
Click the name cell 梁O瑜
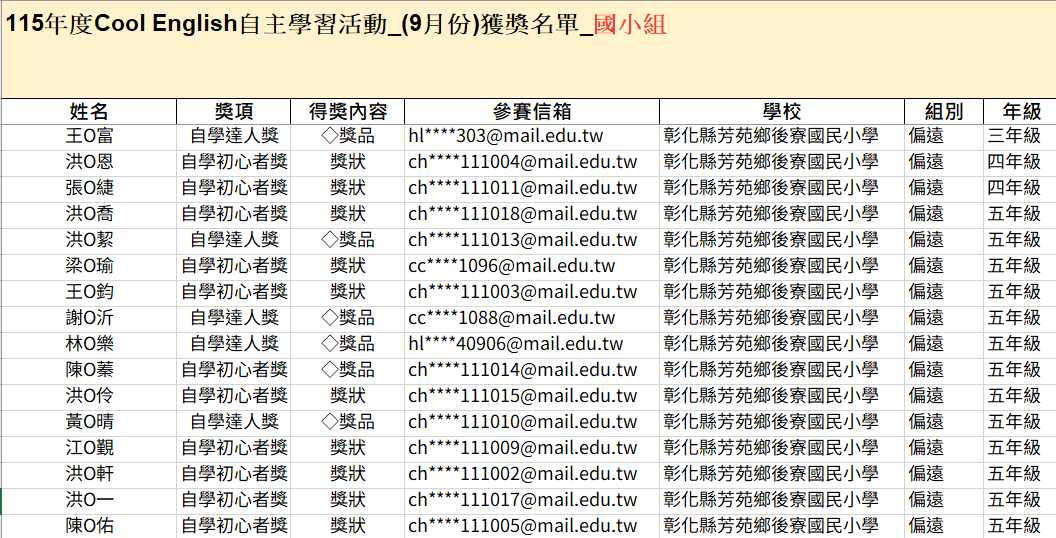click(89, 266)
